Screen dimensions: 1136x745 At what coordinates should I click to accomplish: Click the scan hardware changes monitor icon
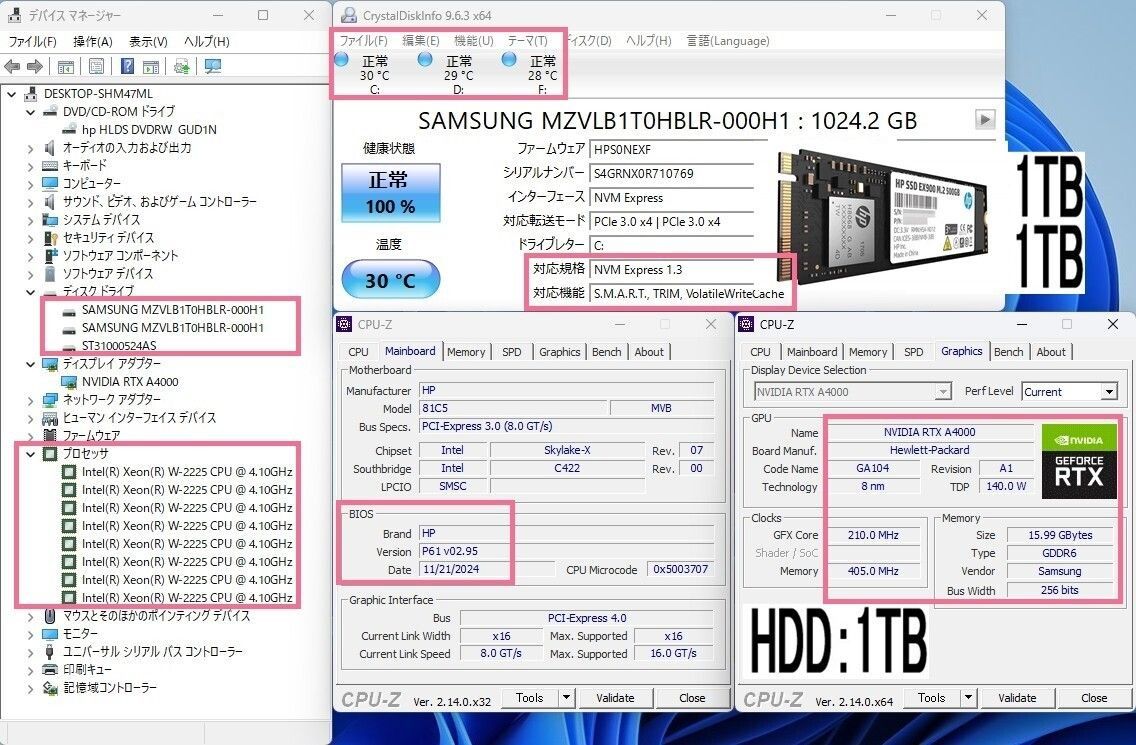click(213, 67)
